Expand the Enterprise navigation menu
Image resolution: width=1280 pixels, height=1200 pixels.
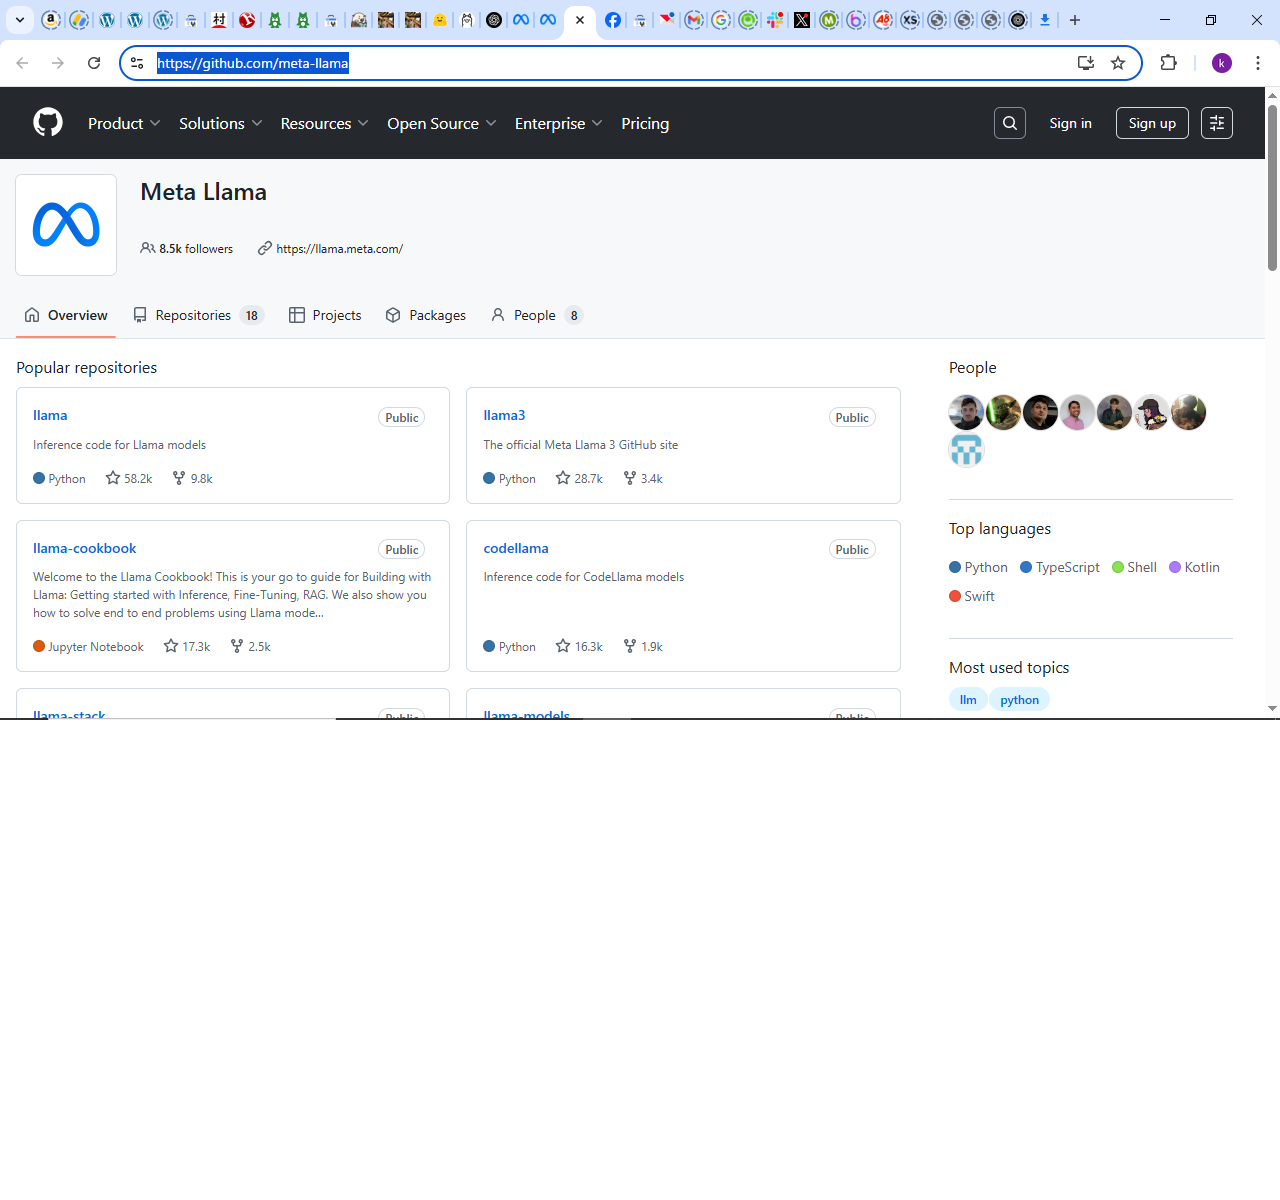(558, 123)
